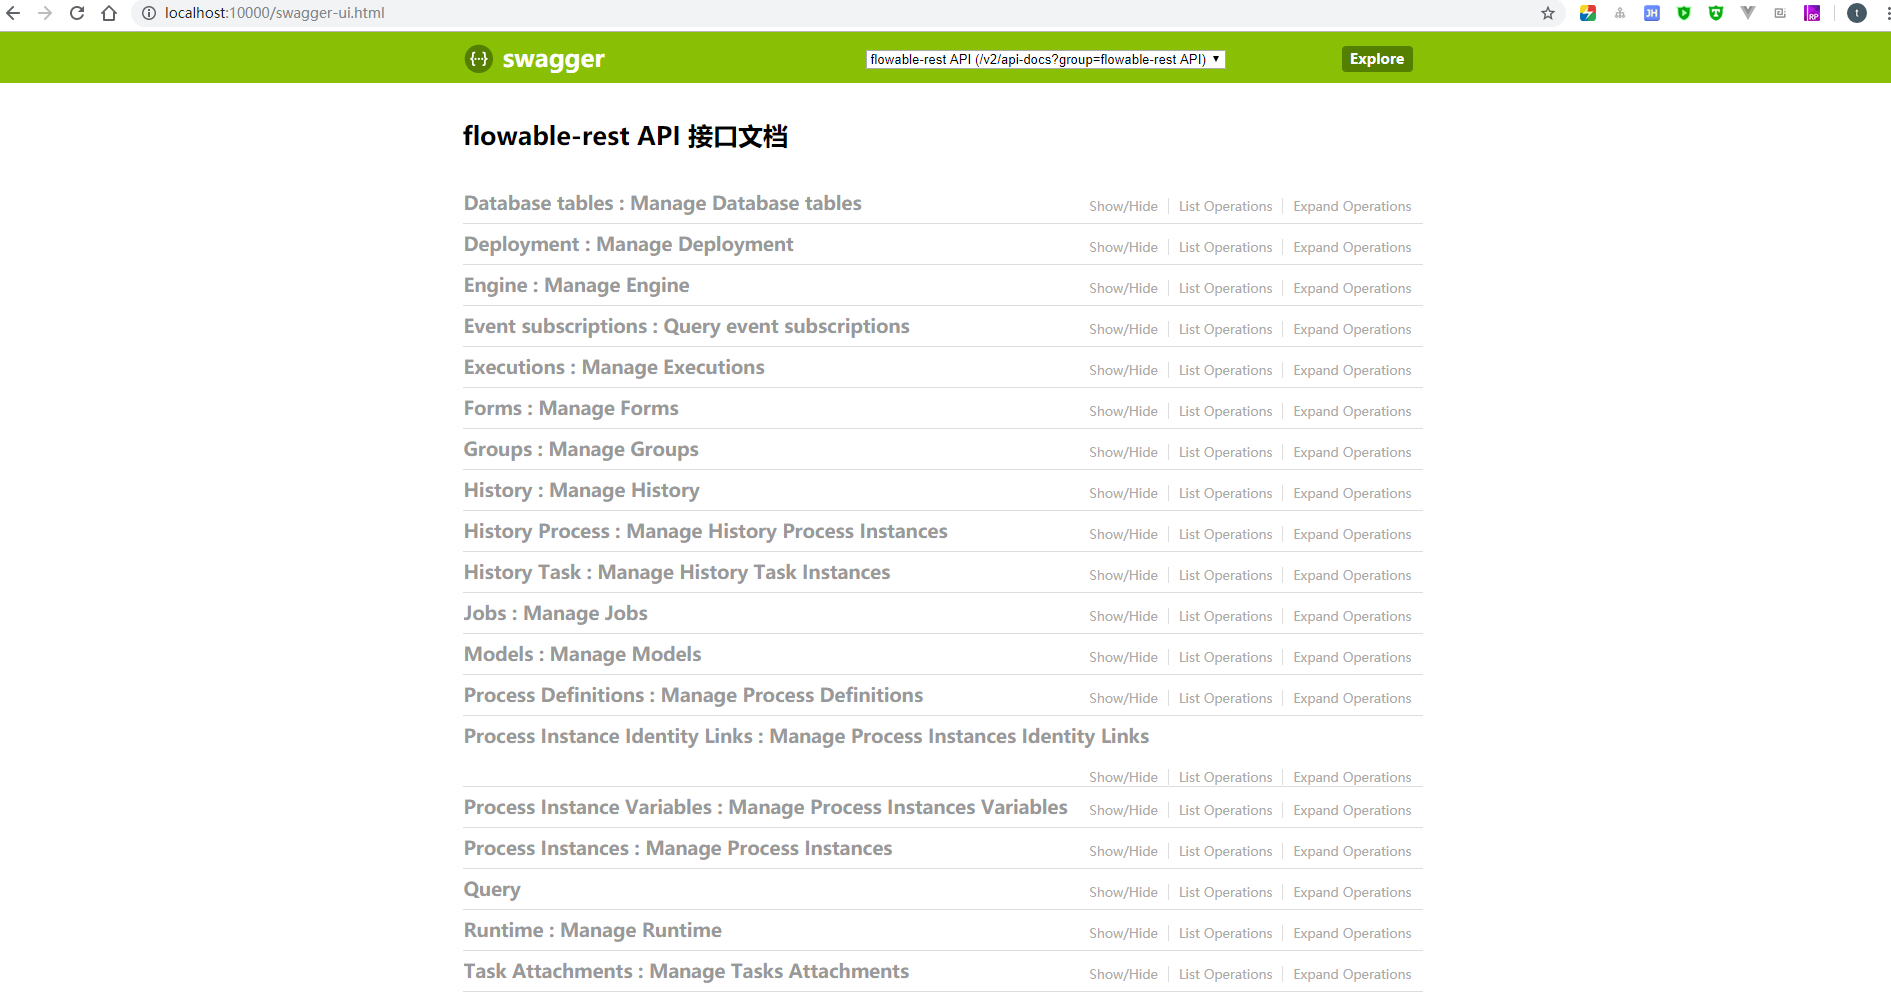Open the green shield T extension icon

tap(1716, 13)
